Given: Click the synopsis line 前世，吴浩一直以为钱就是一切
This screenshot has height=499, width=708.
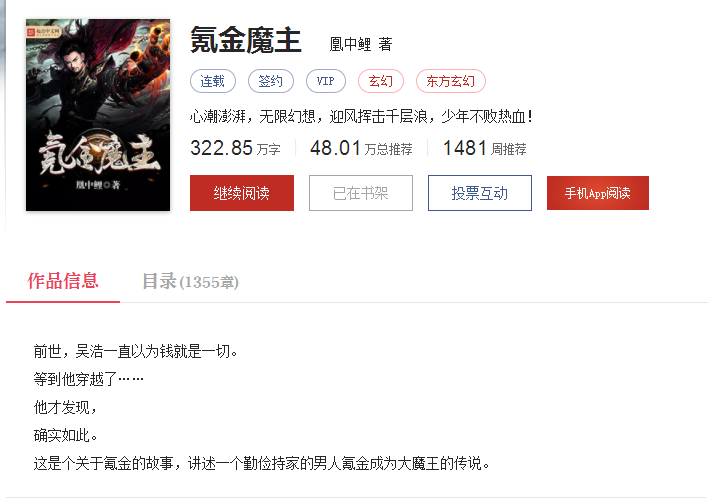Looking at the screenshot, I should tap(135, 351).
